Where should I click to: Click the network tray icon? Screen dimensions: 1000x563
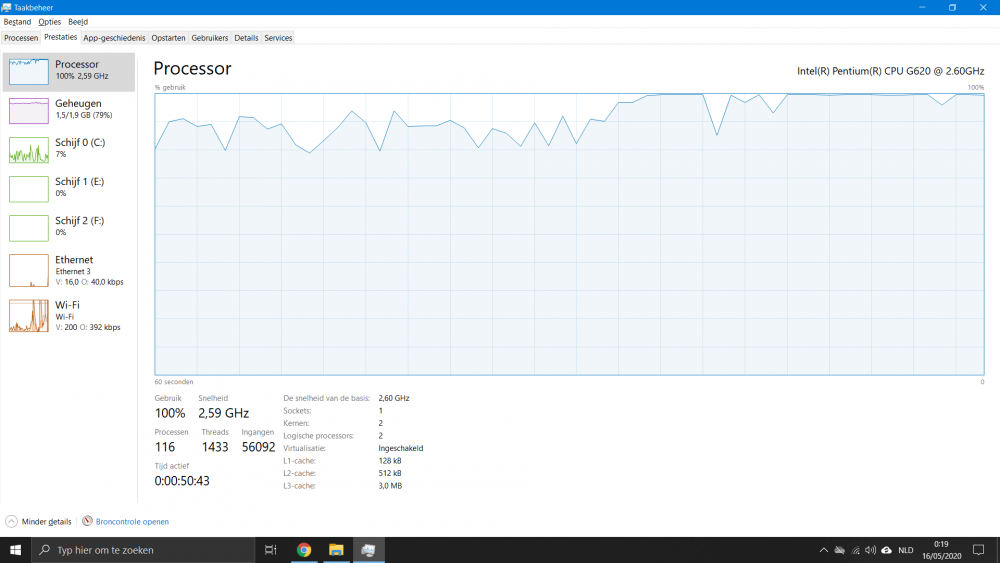click(840, 550)
